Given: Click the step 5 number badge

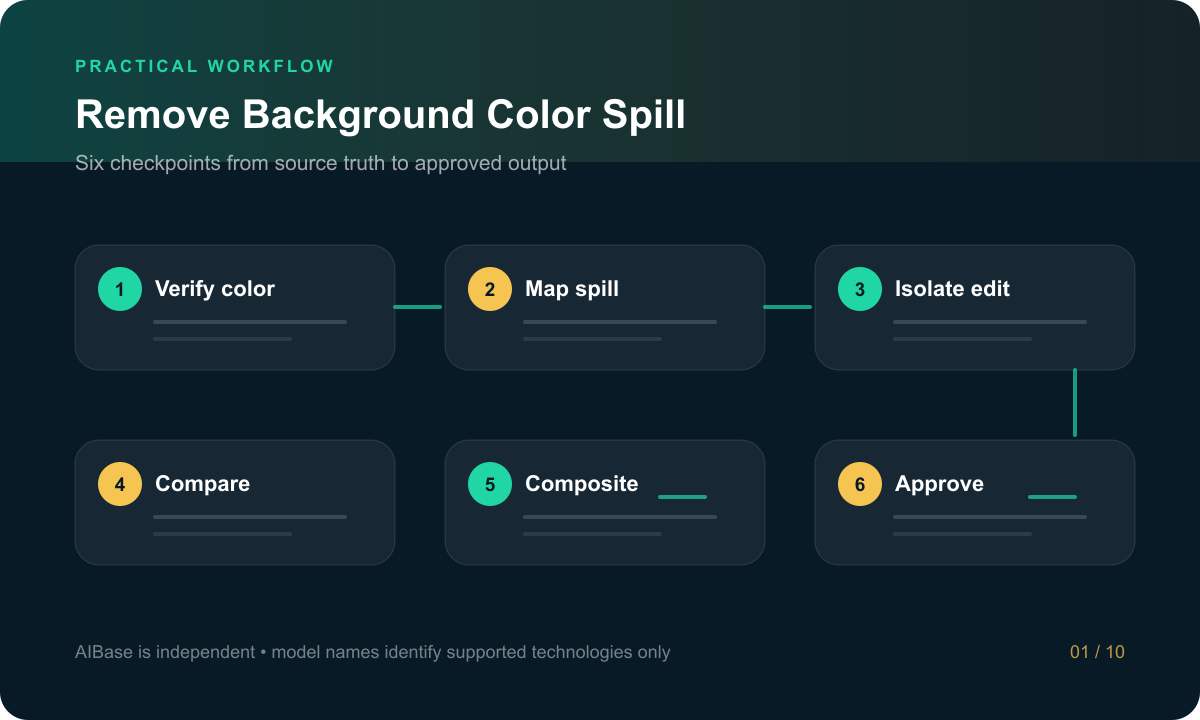Looking at the screenshot, I should [x=490, y=484].
